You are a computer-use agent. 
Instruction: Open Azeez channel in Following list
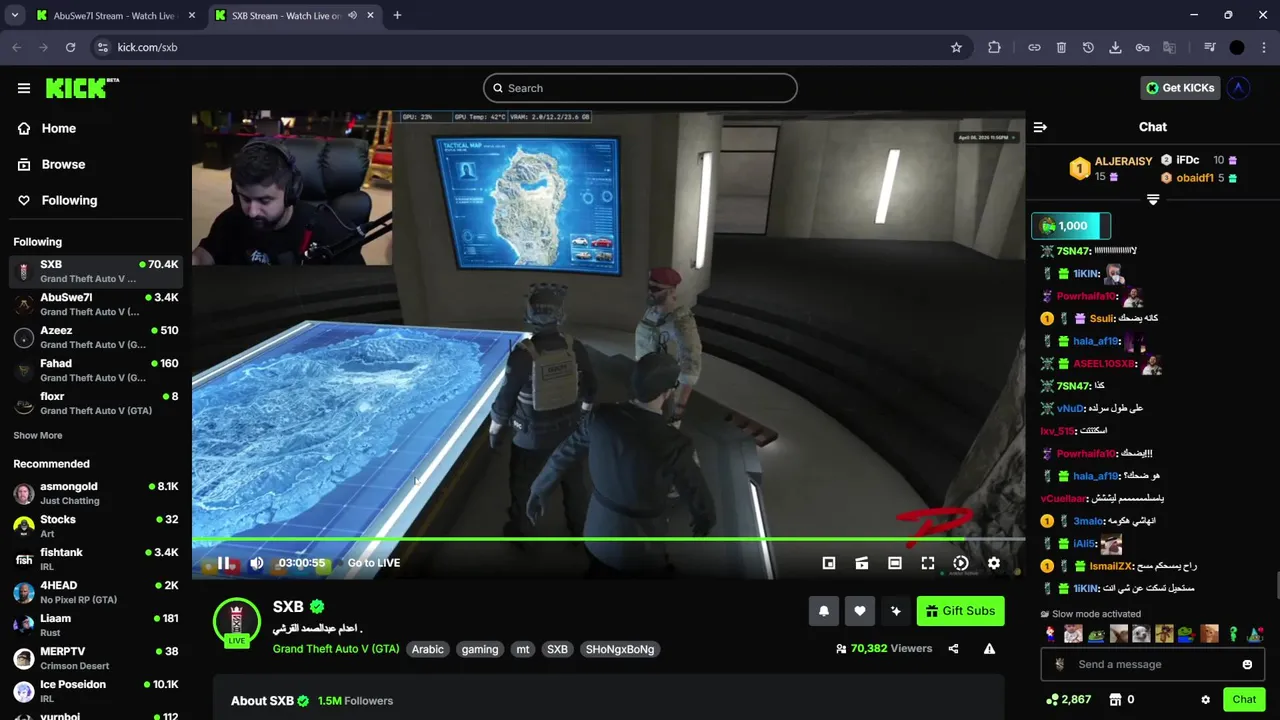click(x=96, y=337)
